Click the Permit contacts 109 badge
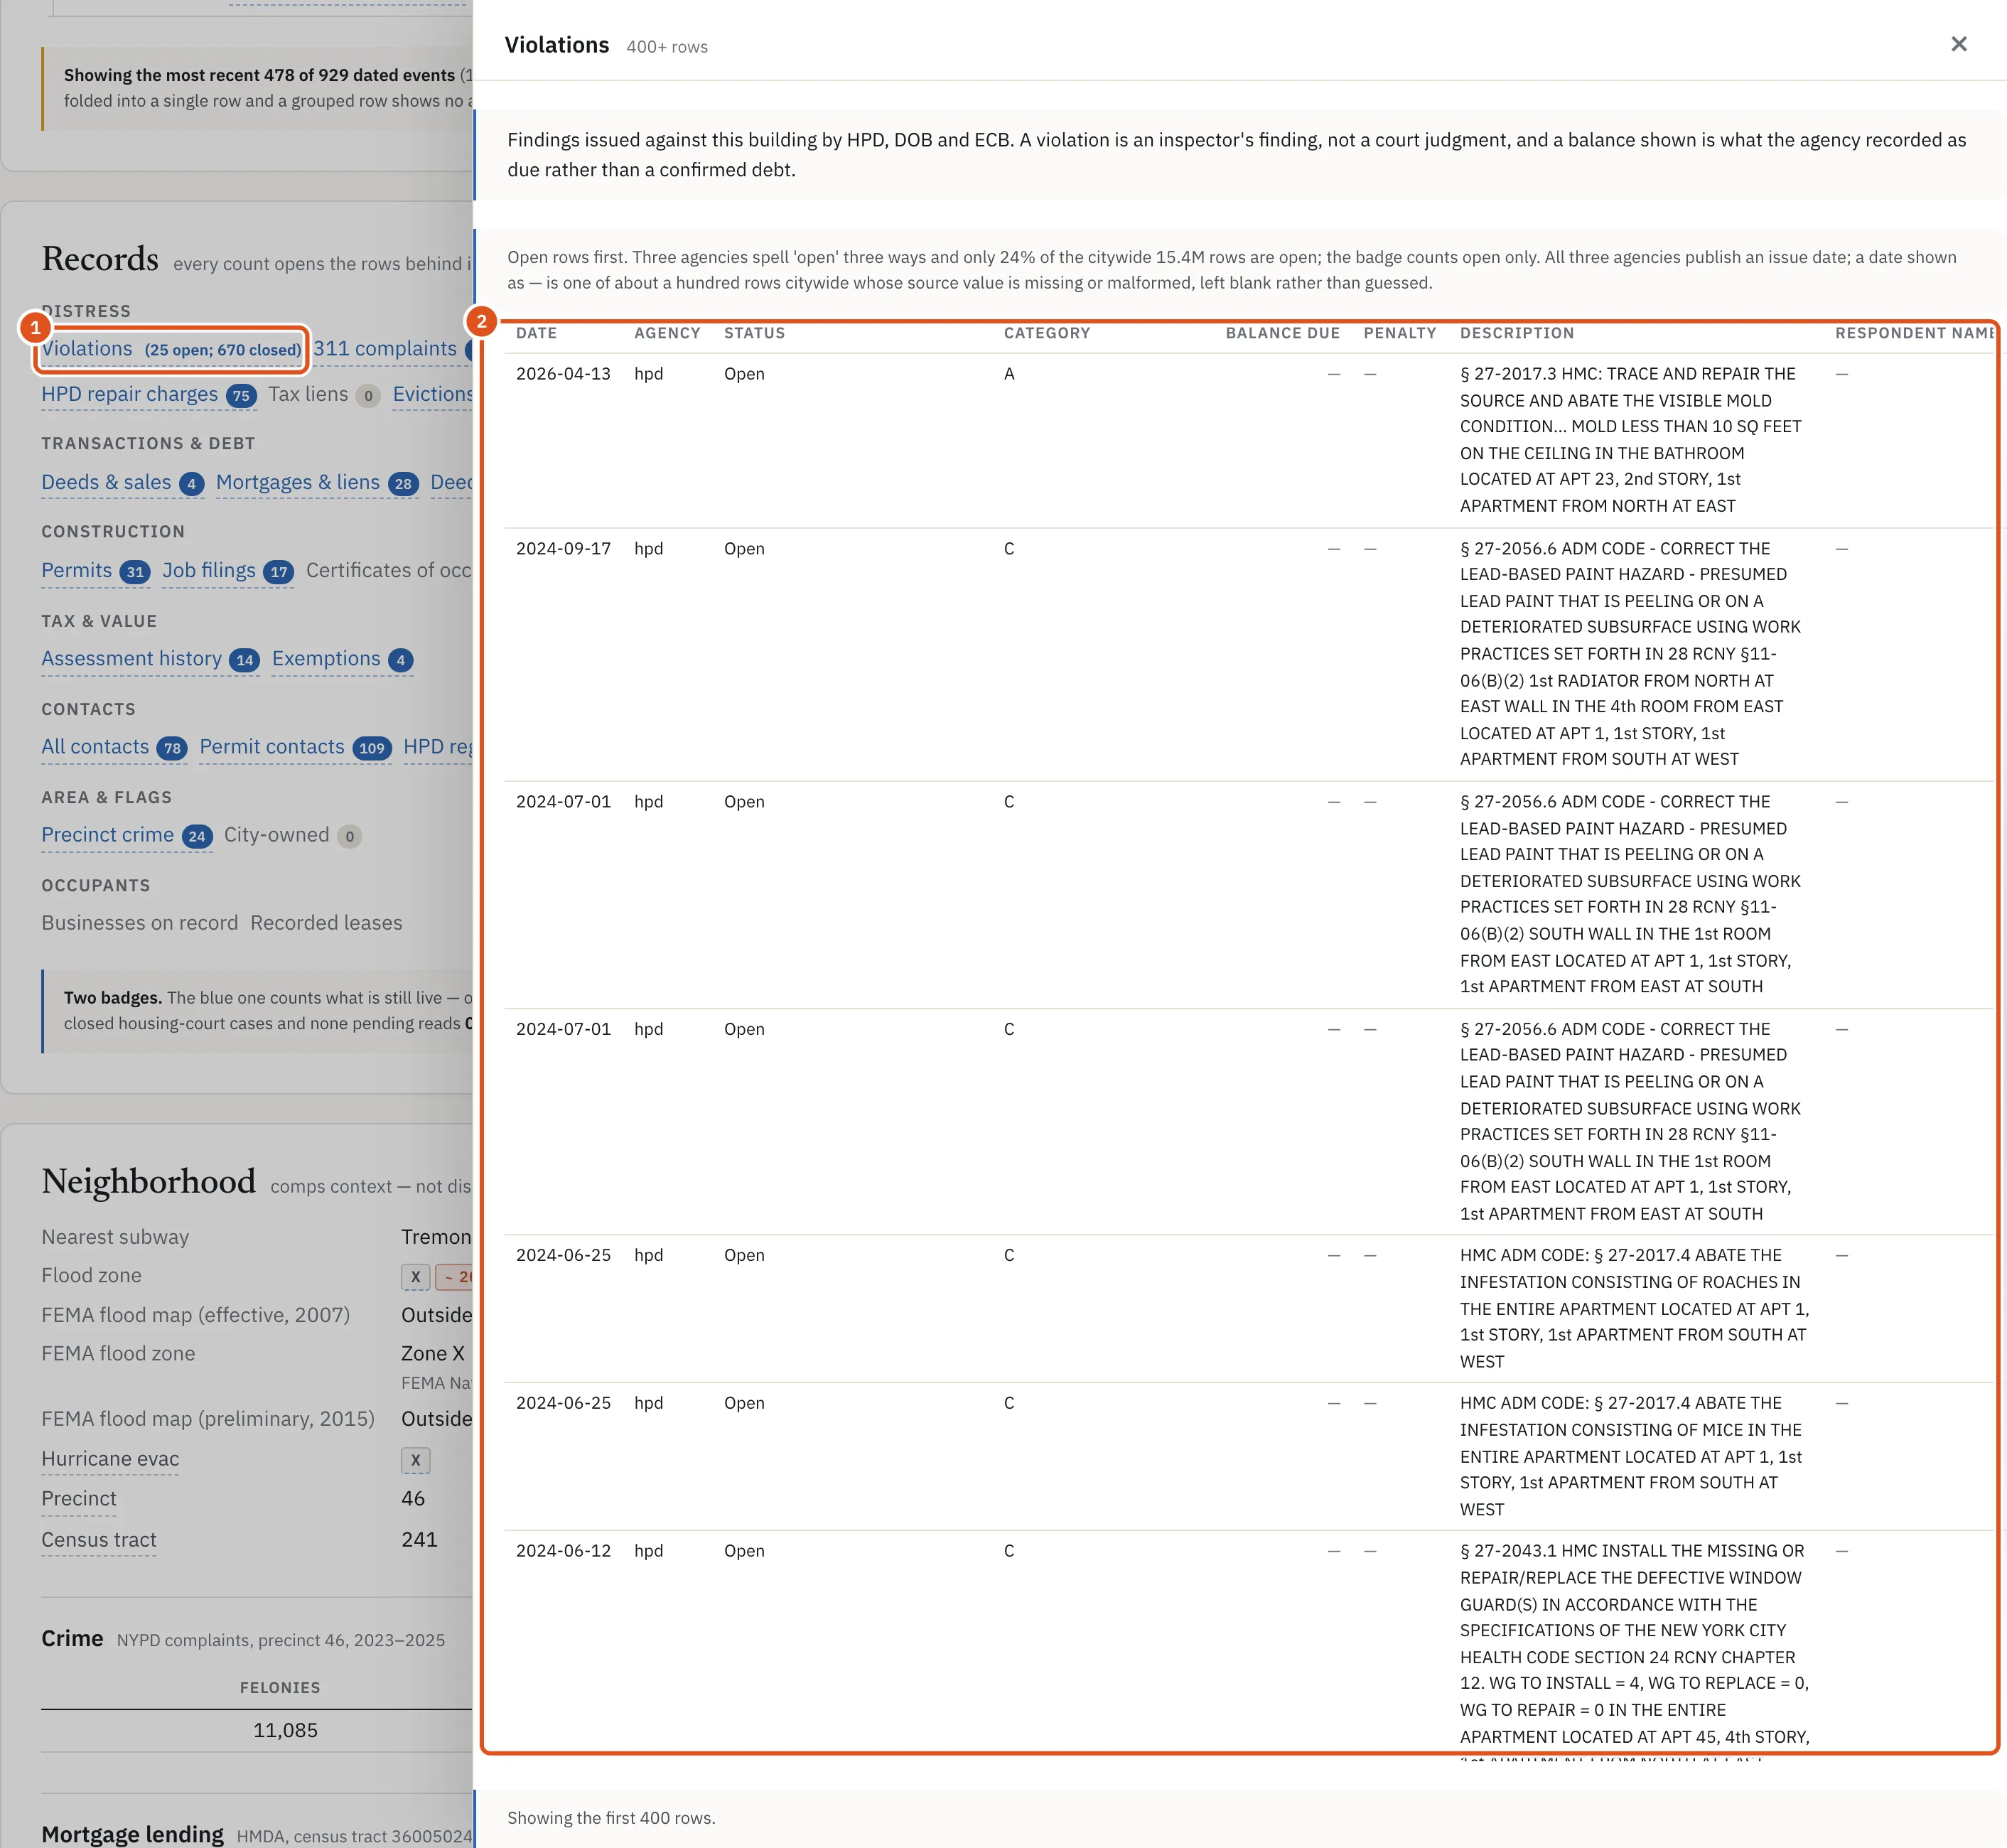The image size is (2007, 1848). 372,748
